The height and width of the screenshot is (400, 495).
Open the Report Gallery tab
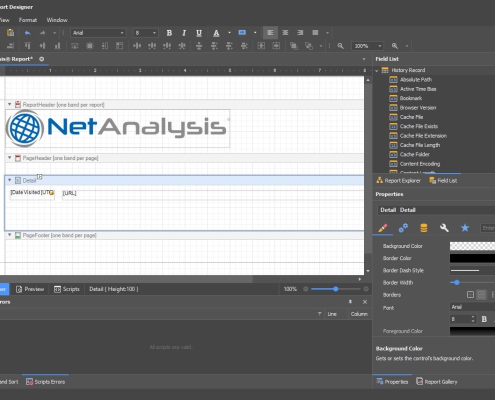click(437, 382)
